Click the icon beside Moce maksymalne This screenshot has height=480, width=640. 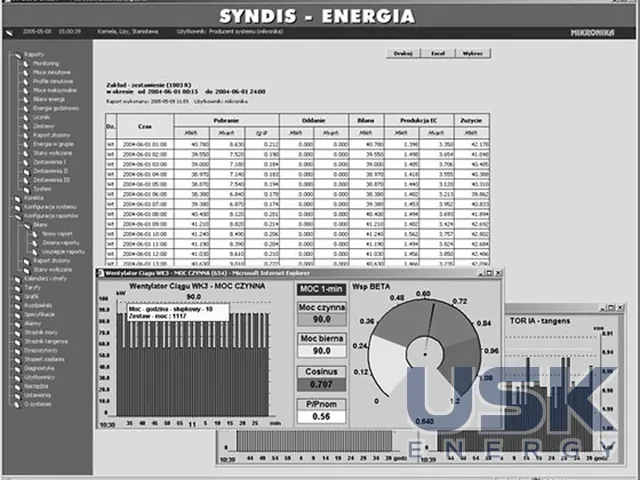click(x=26, y=91)
